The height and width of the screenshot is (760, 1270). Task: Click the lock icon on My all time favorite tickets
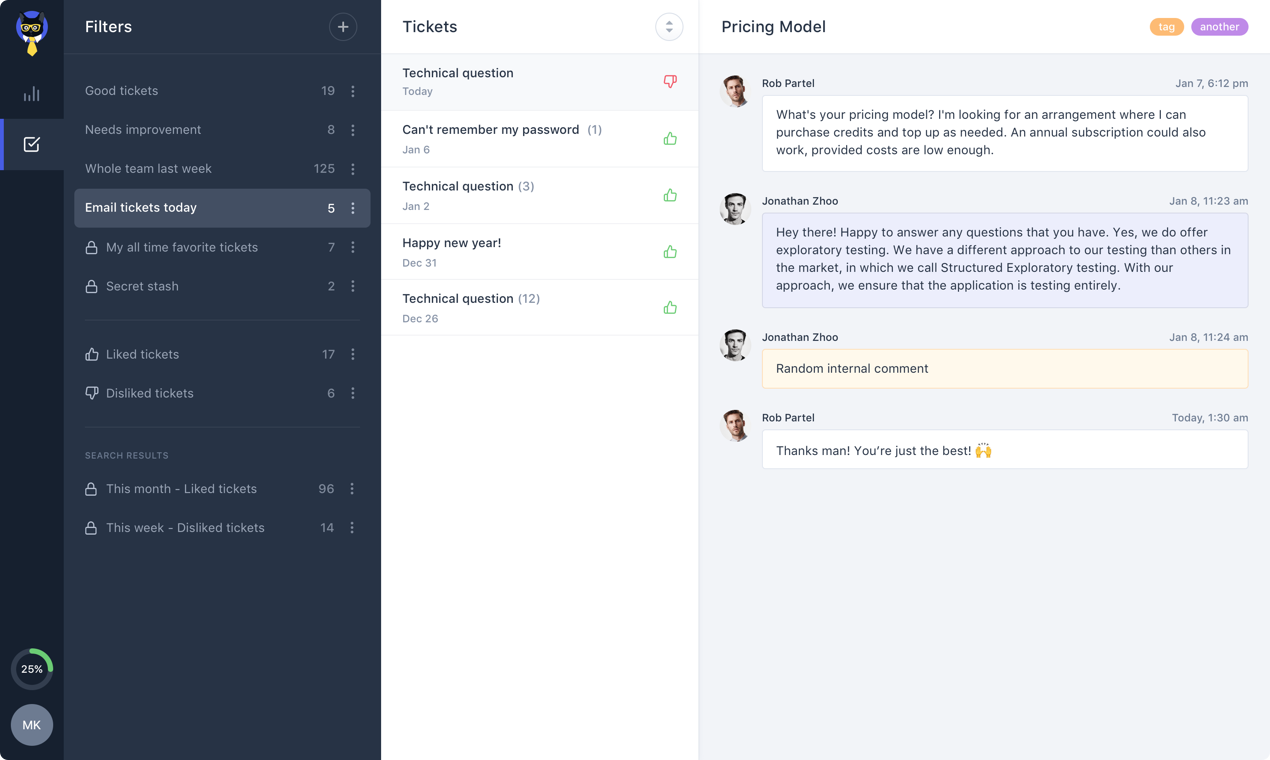point(91,247)
